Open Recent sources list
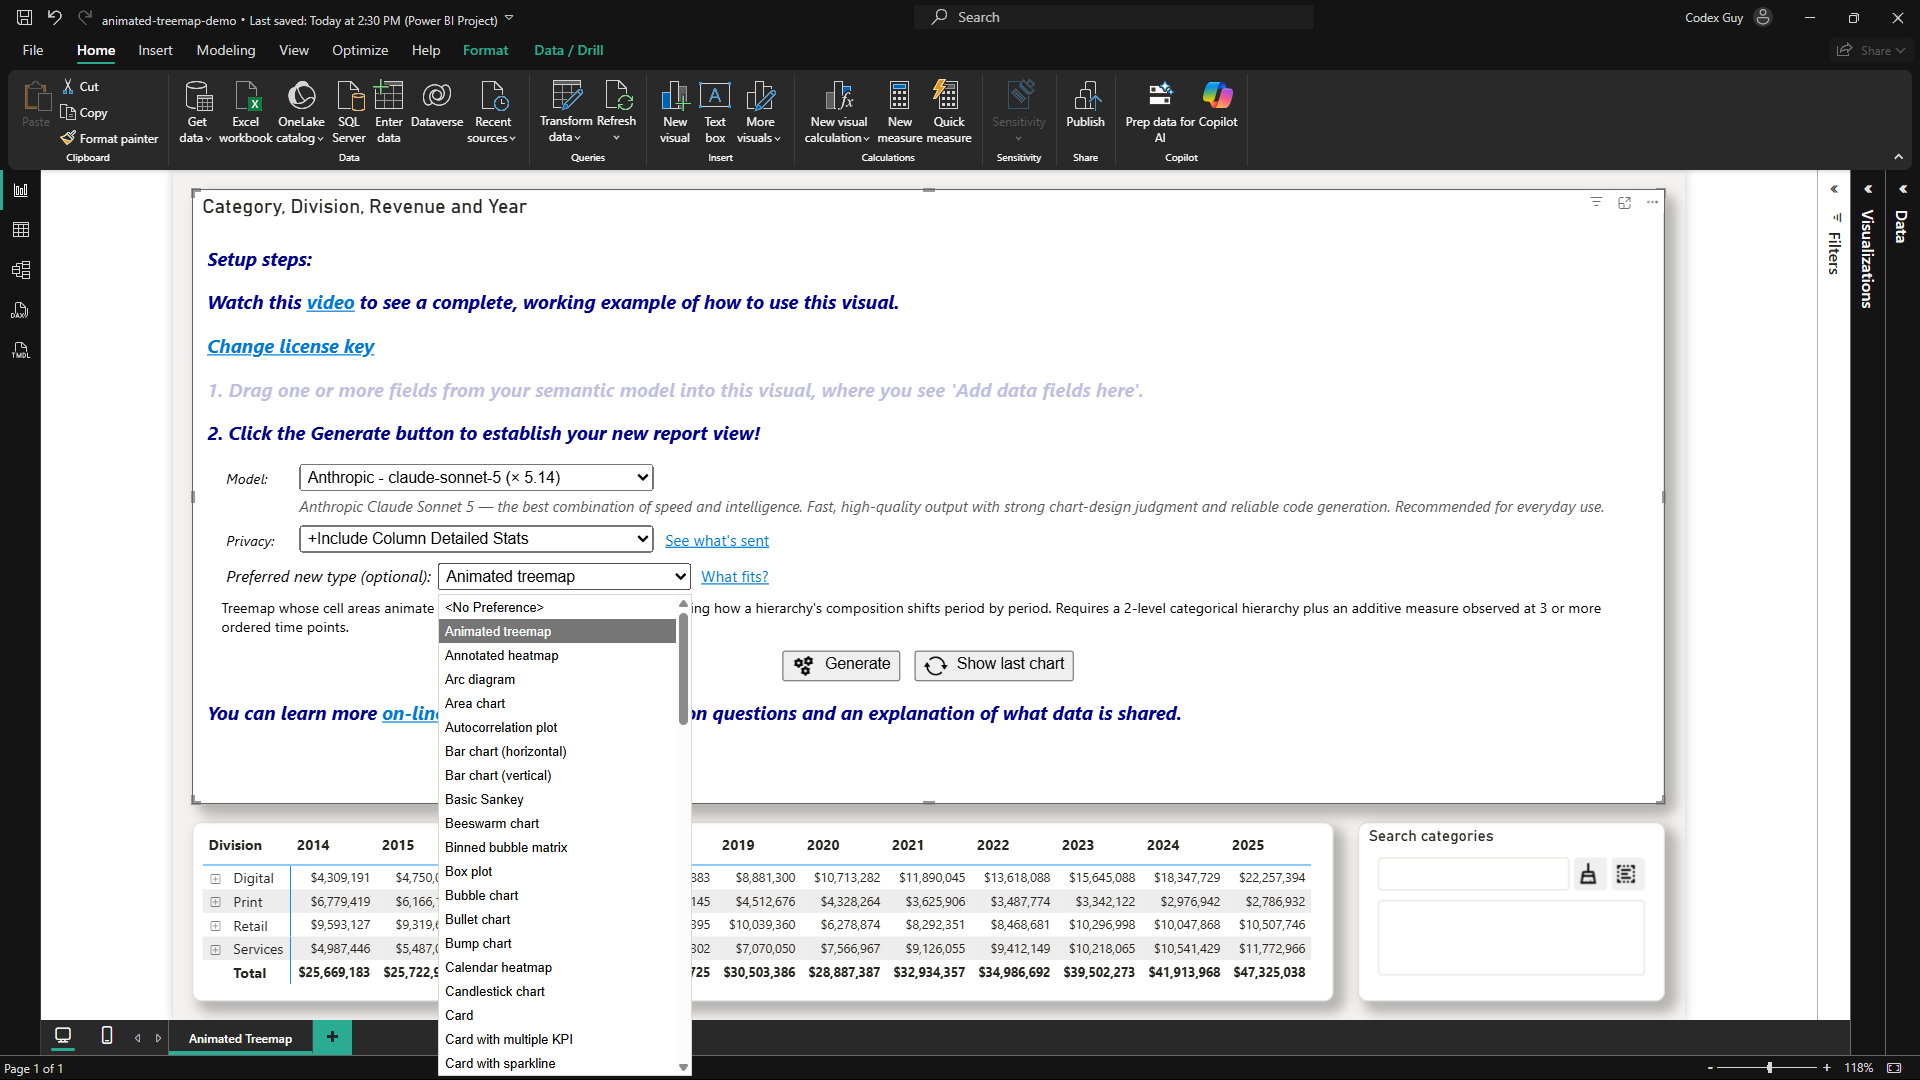 click(492, 112)
